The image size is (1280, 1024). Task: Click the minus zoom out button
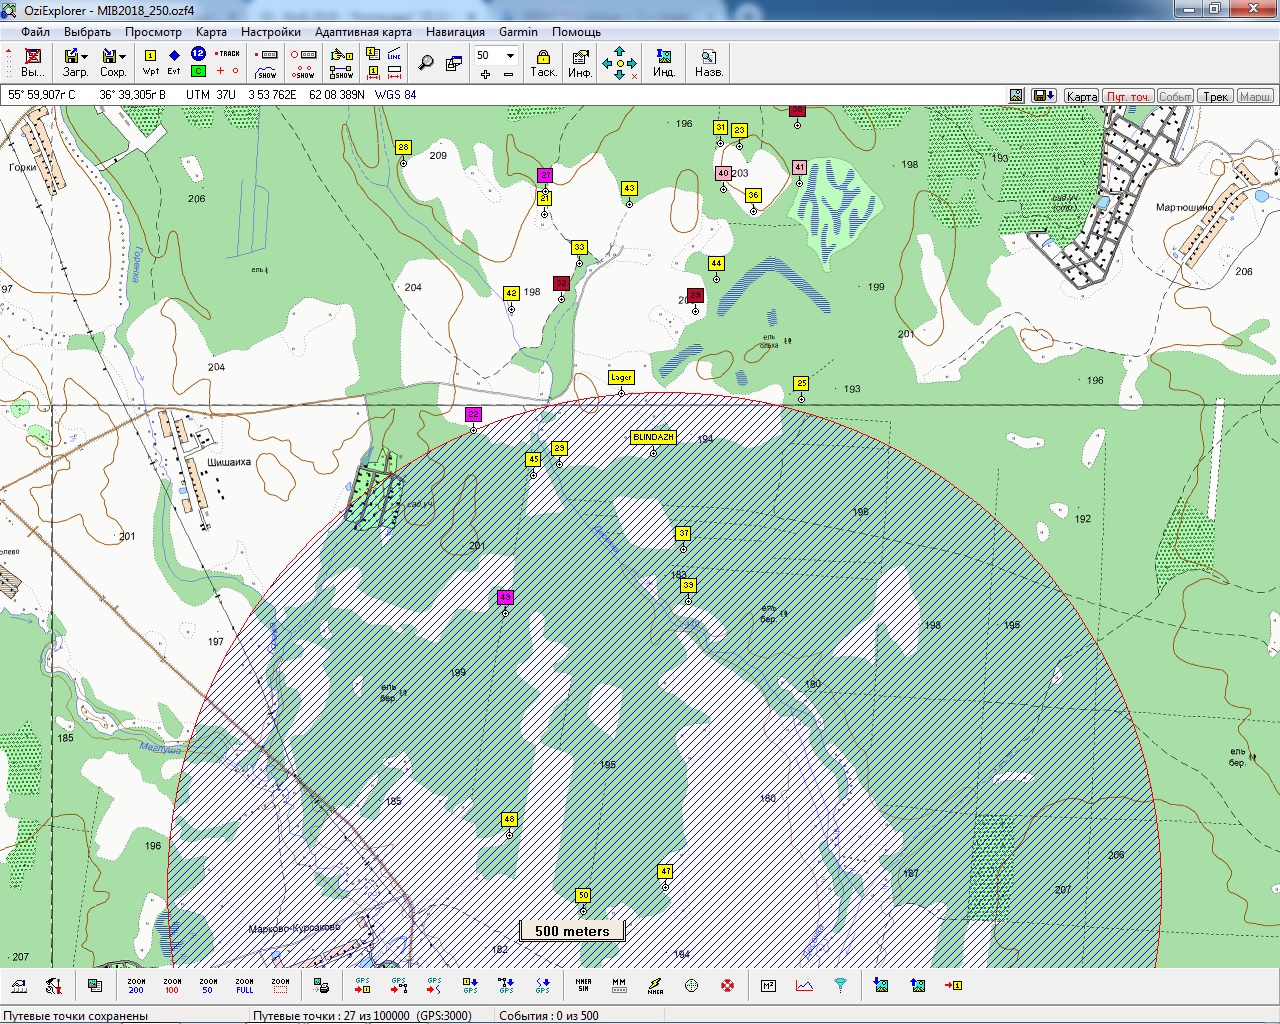(509, 74)
